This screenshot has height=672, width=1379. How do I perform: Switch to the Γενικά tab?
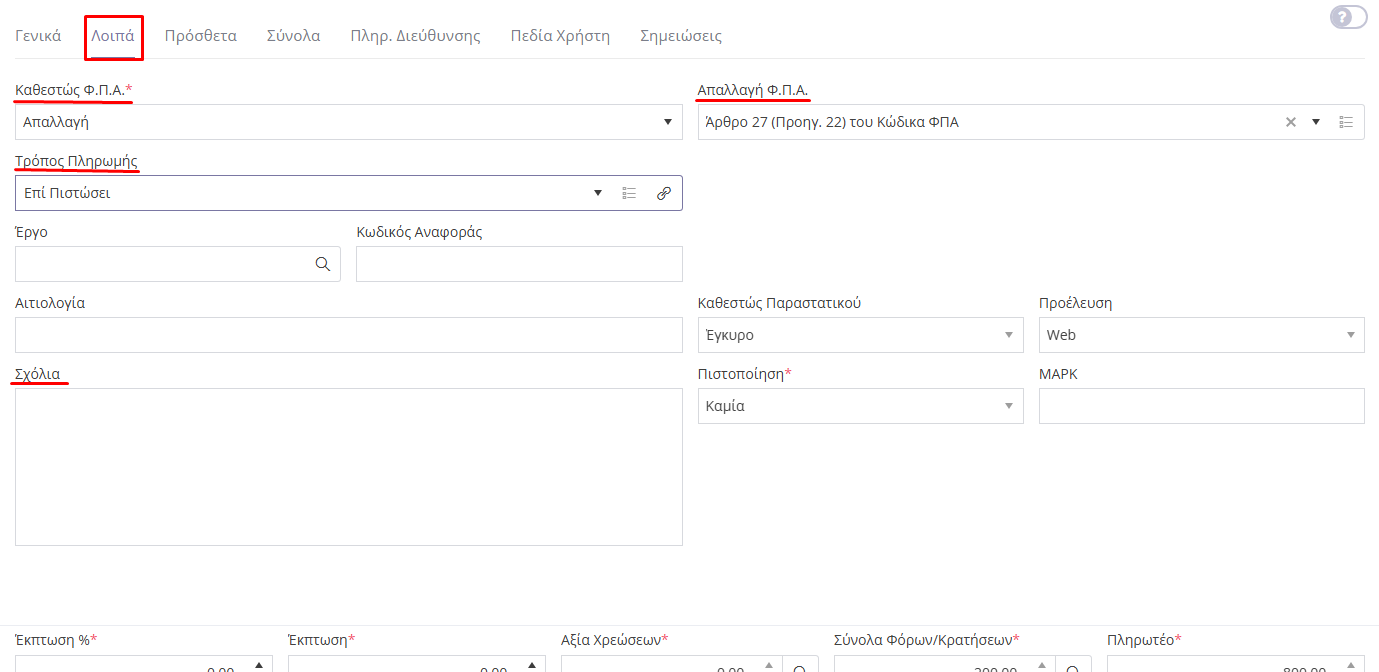pyautogui.click(x=38, y=36)
